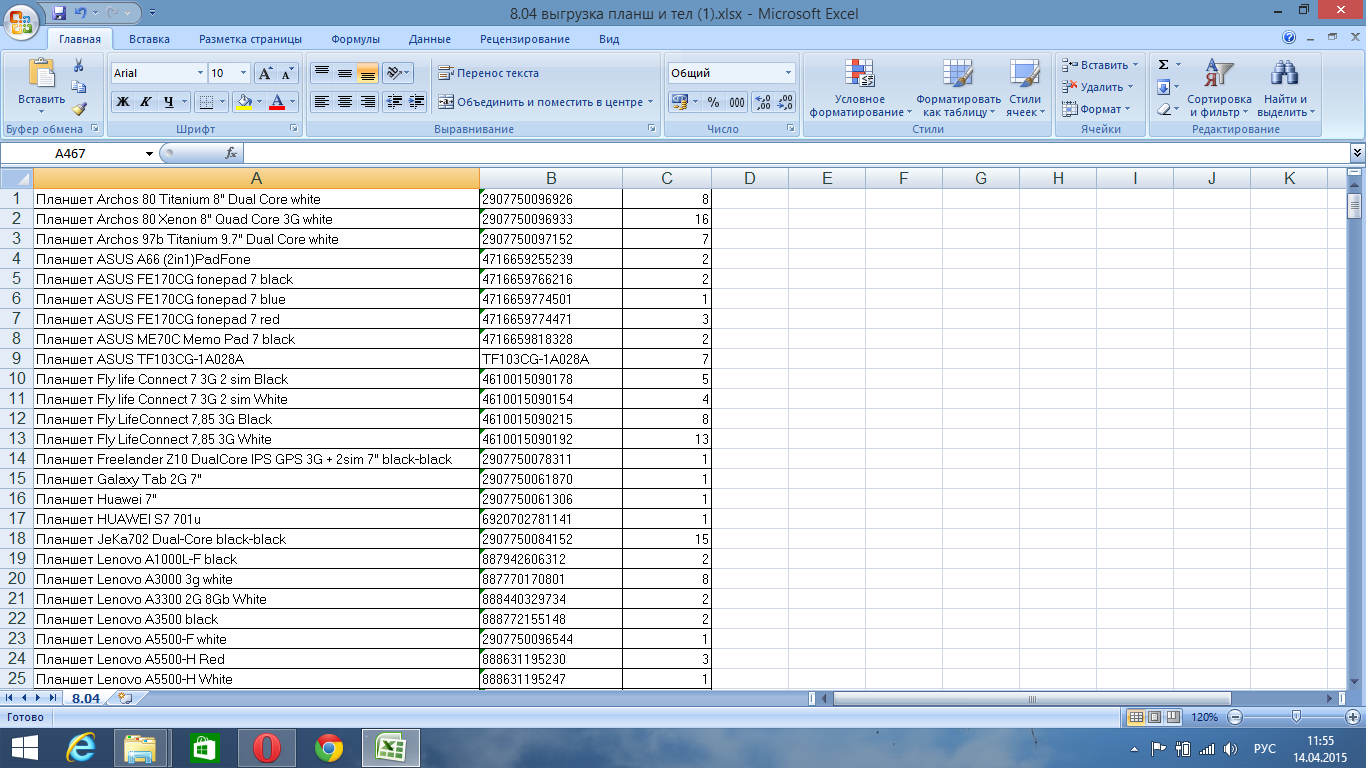
Task: Open Excel help question mark
Action: pos(1289,38)
